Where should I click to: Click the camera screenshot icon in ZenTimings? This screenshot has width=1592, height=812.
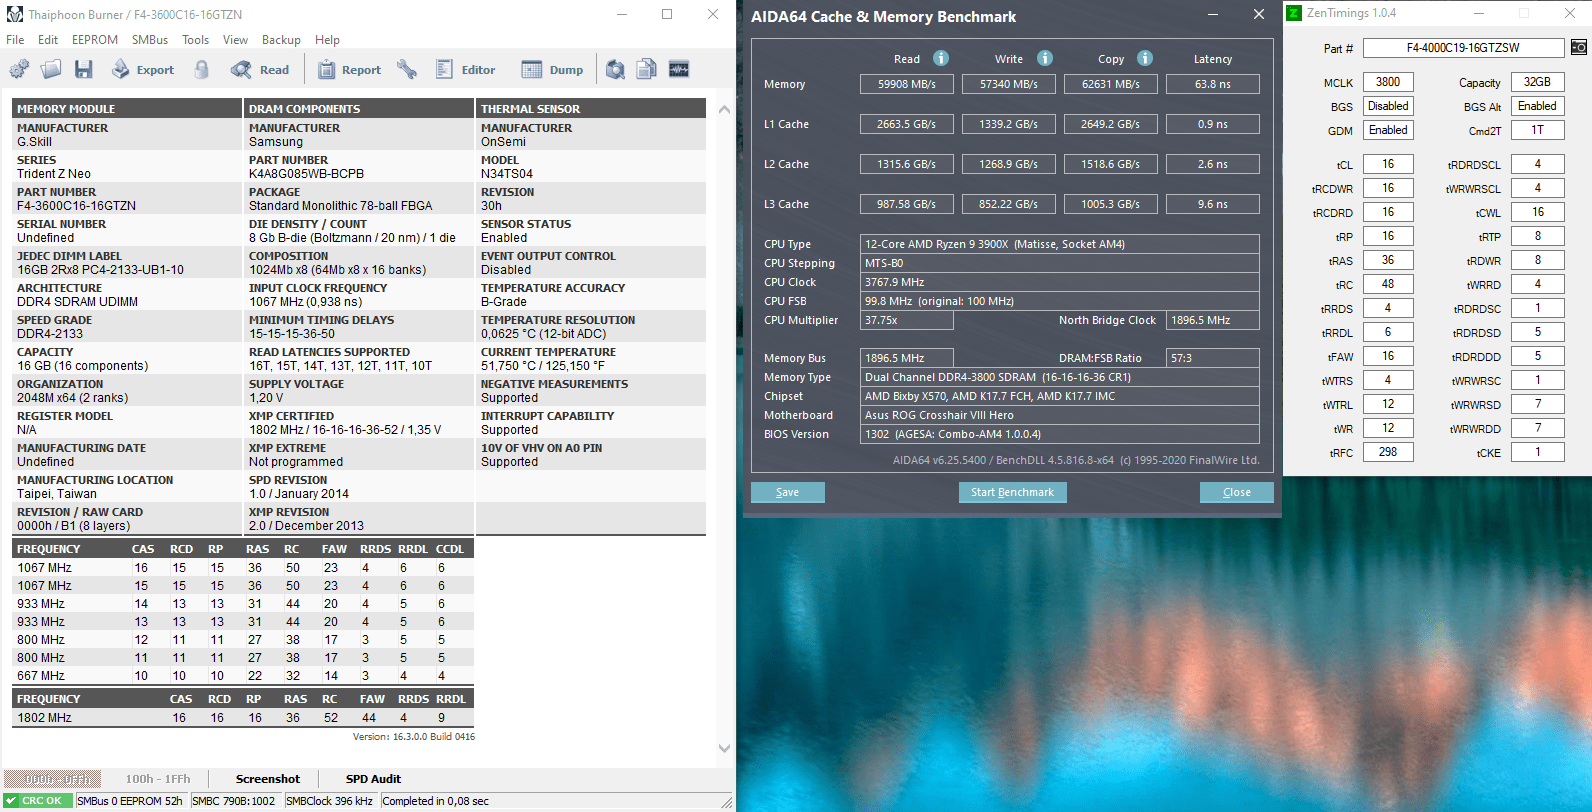coord(1579,47)
